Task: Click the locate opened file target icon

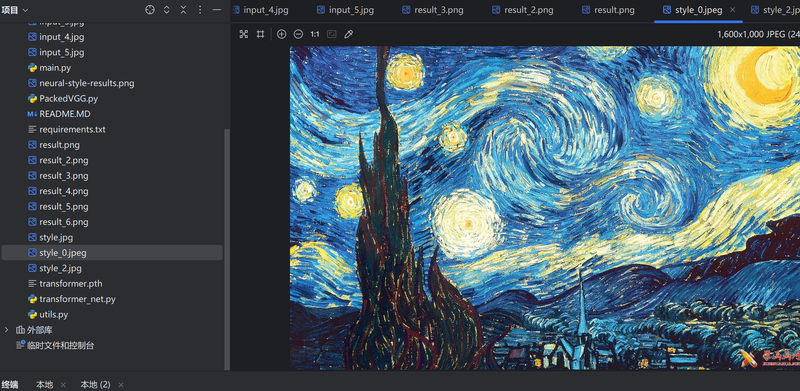Action: 149,10
